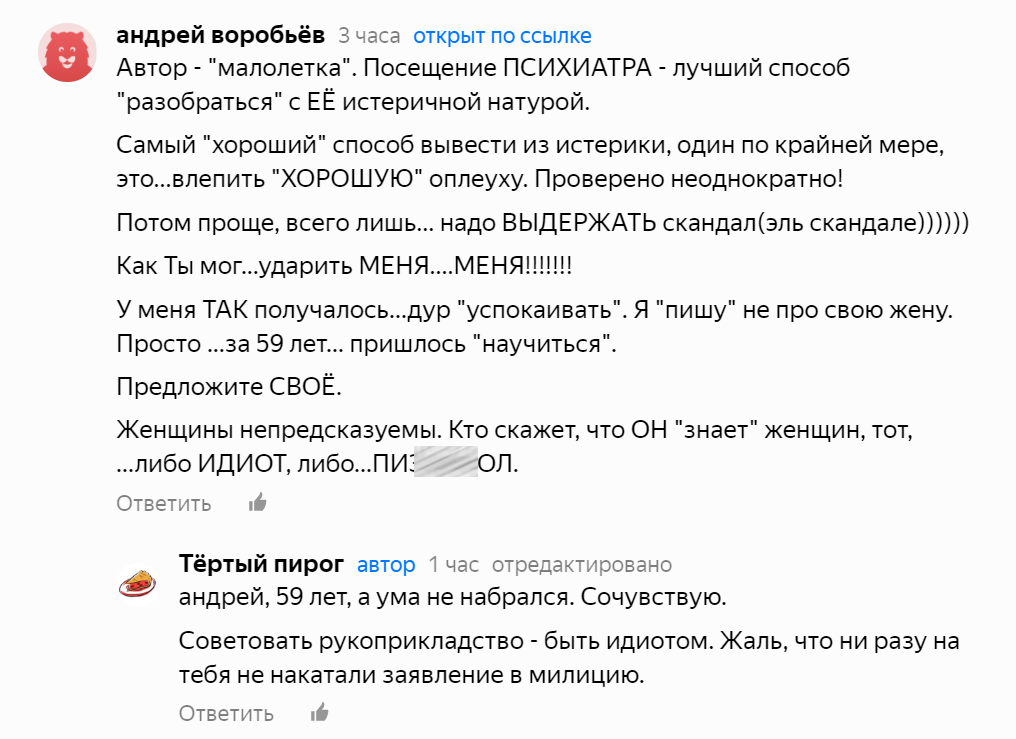Open андрей воробьёв's red lion avatar

67,52
